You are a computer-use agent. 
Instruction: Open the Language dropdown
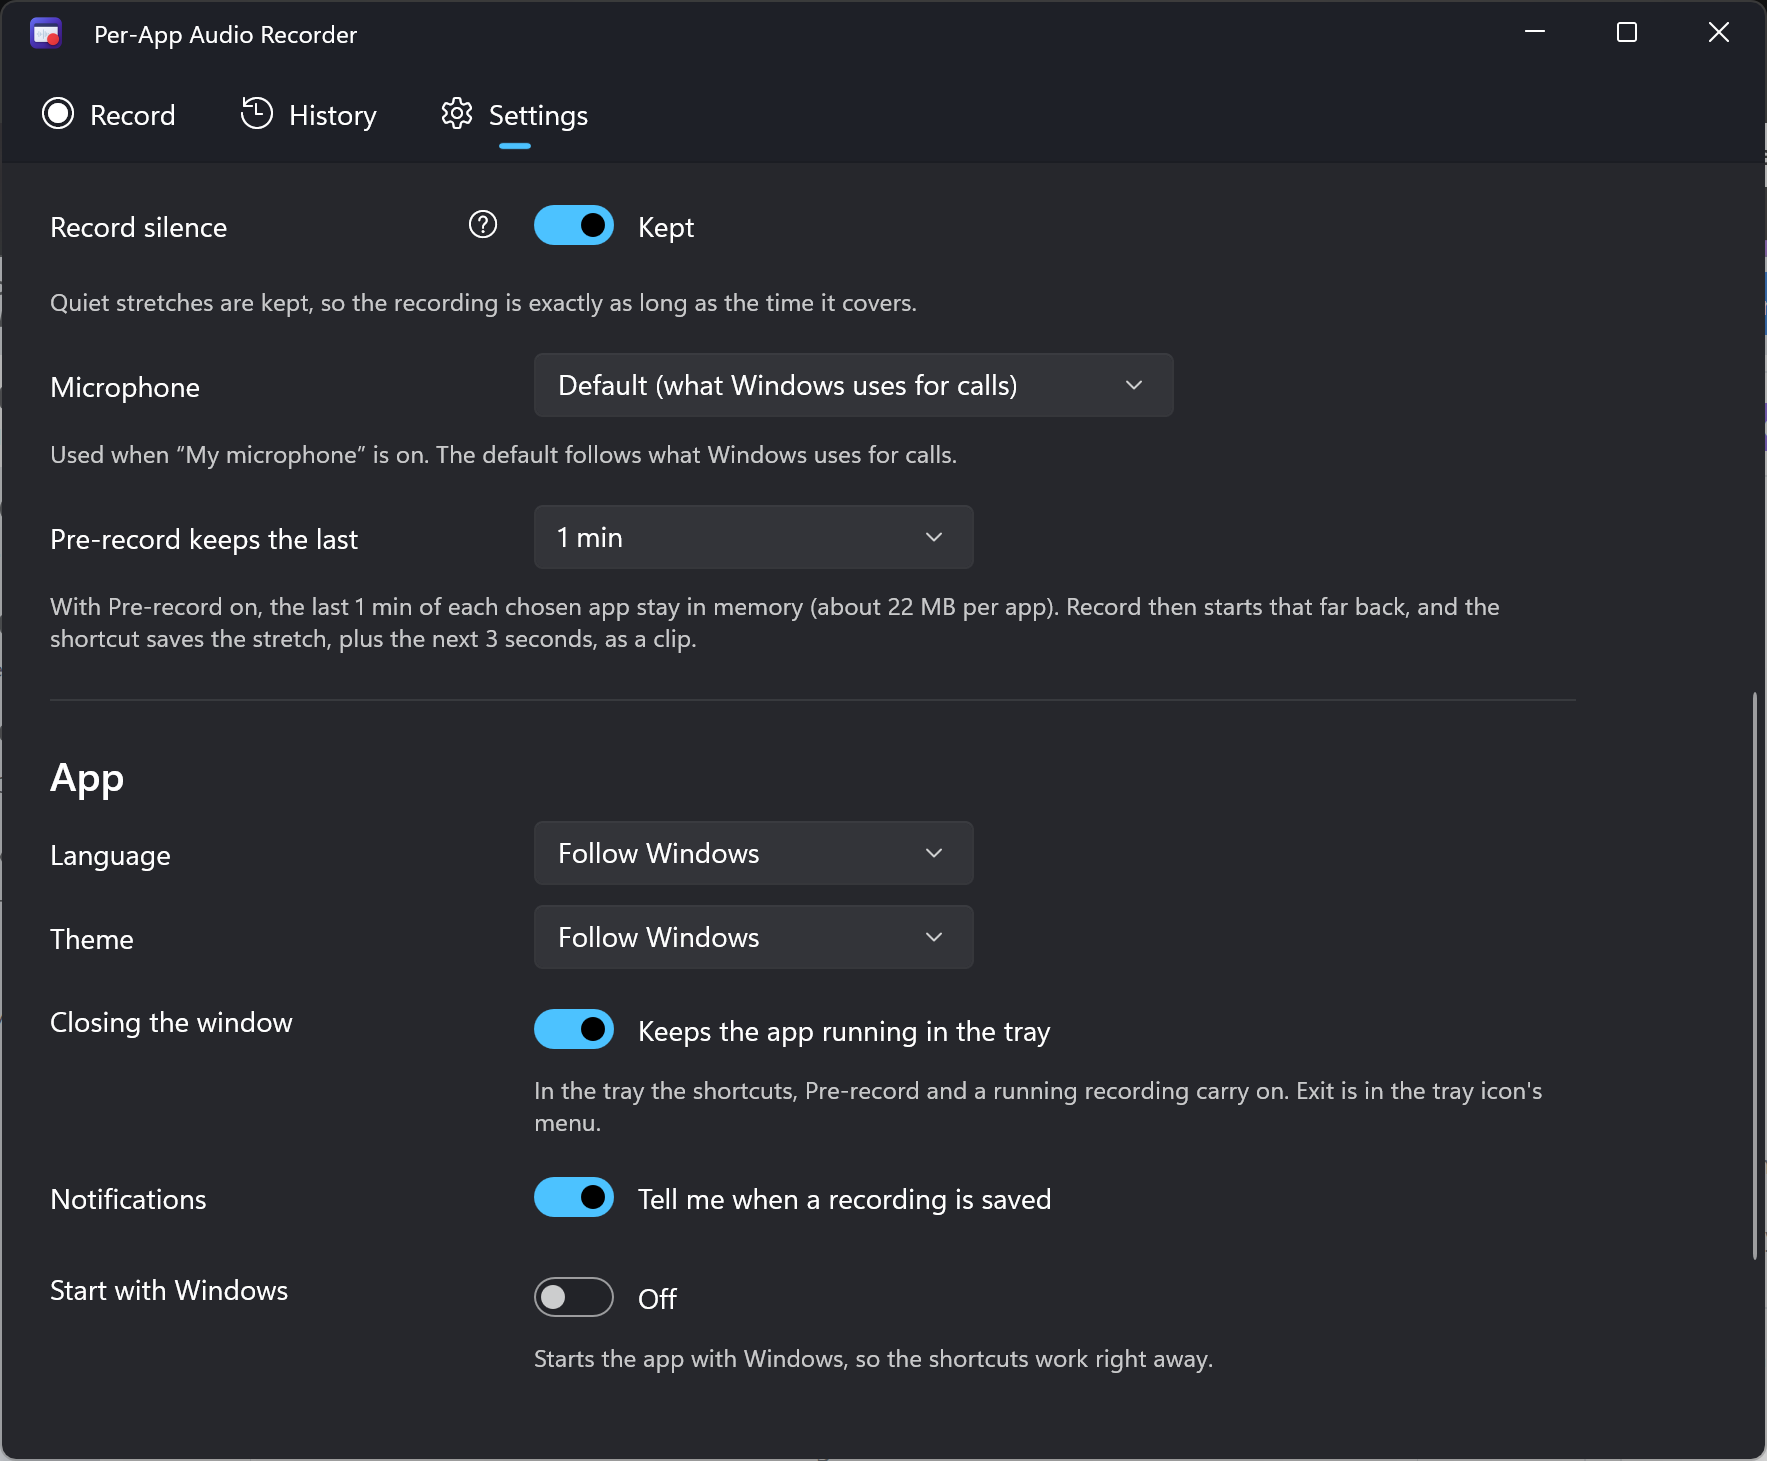(753, 854)
